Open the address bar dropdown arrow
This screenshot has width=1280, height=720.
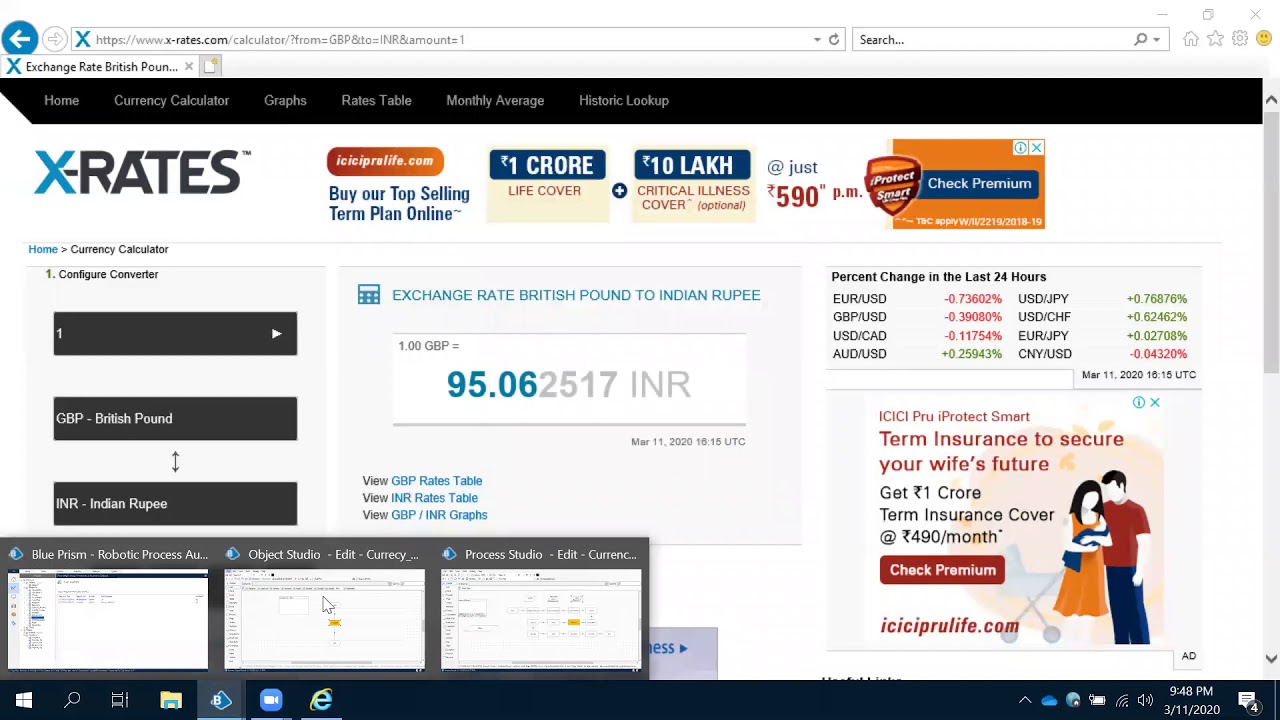click(817, 40)
